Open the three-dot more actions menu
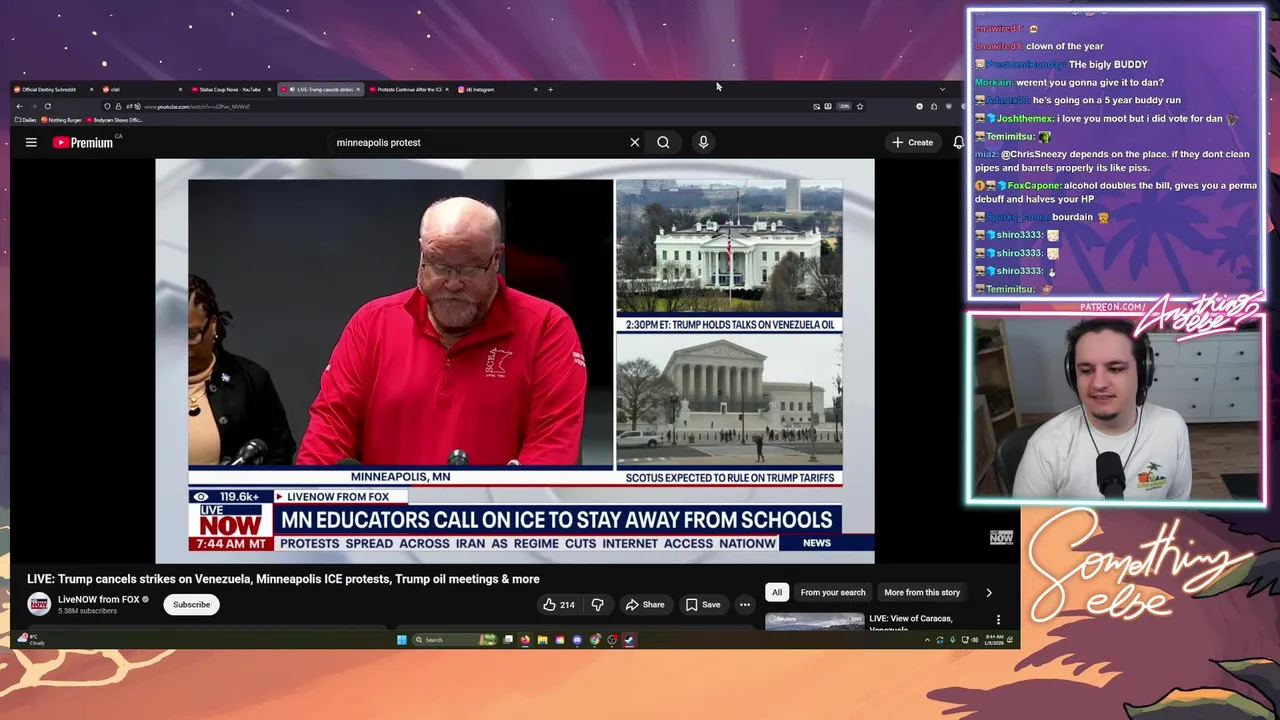This screenshot has height=720, width=1280. (x=744, y=604)
